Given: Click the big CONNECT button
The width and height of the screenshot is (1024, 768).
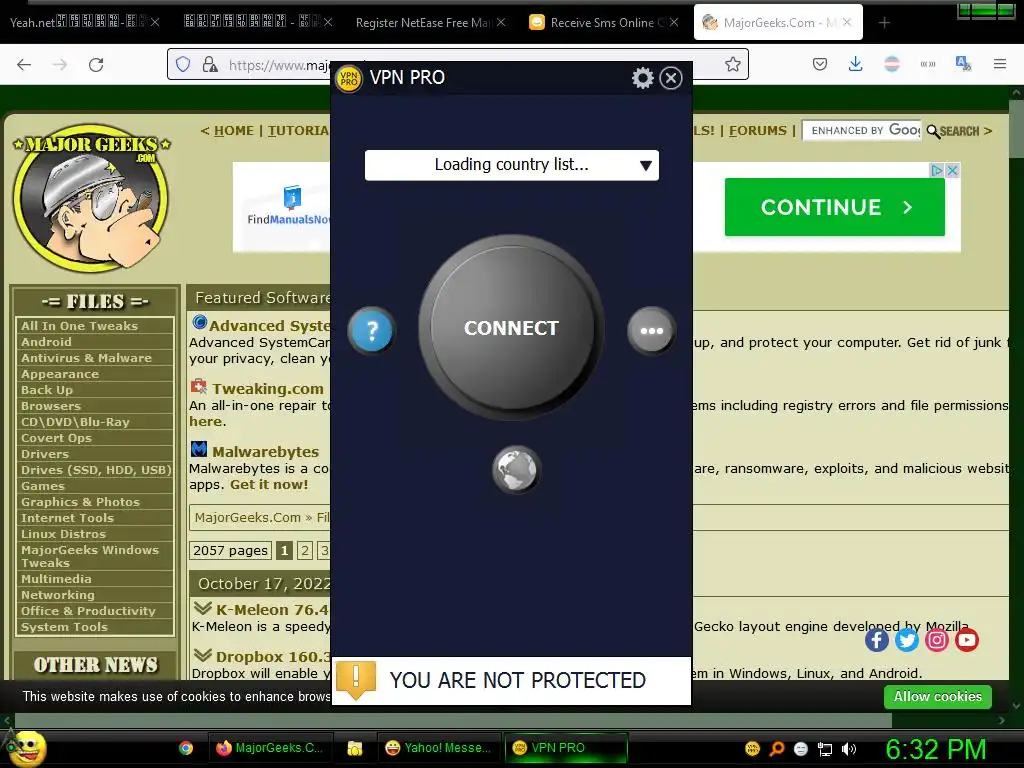Looking at the screenshot, I should click(511, 327).
